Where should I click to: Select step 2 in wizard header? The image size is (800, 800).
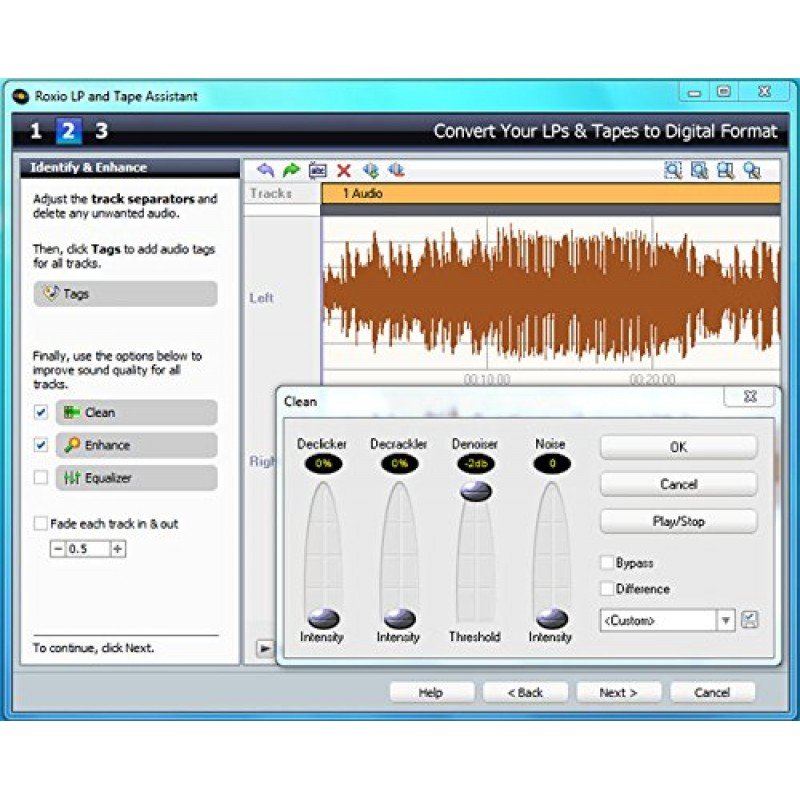tap(68, 131)
